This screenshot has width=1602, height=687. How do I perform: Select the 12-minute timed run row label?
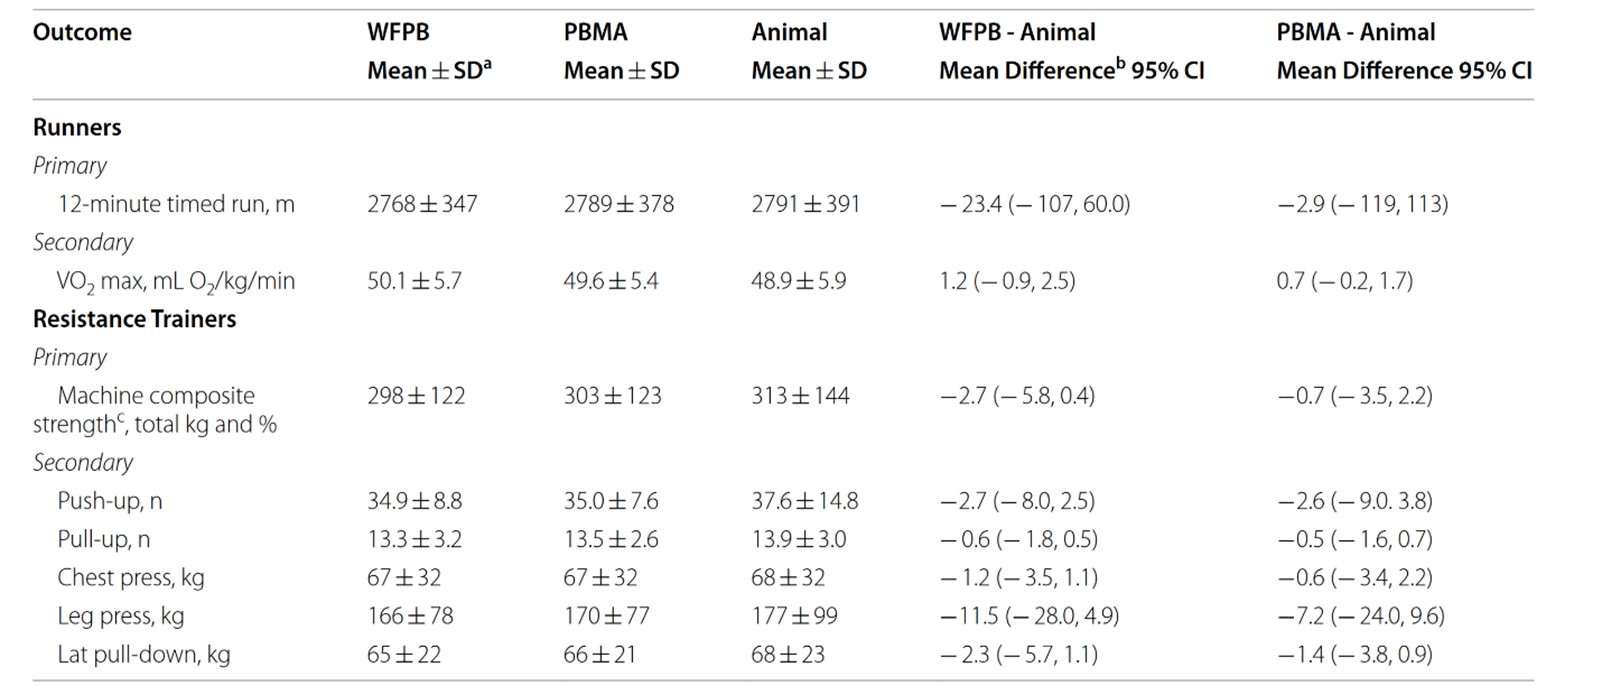tap(176, 204)
